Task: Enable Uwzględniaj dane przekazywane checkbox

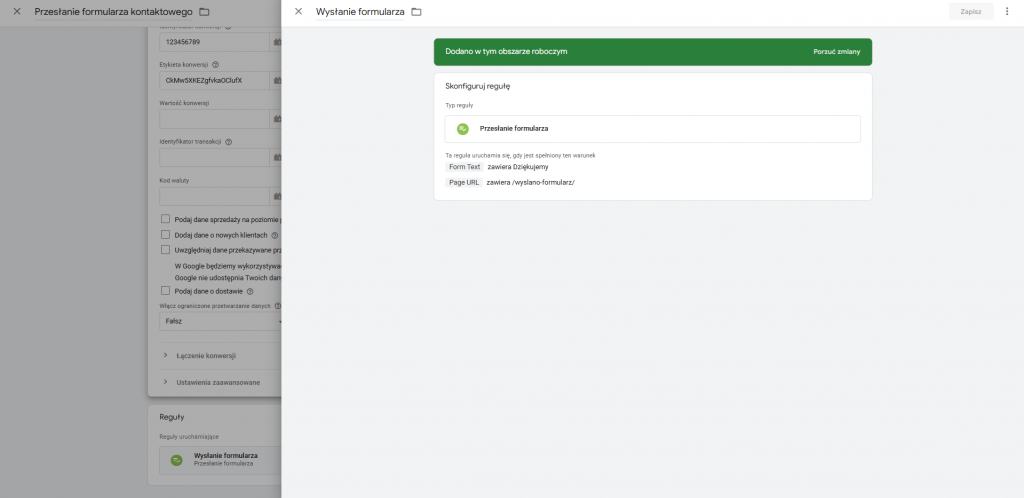Action: pos(165,249)
